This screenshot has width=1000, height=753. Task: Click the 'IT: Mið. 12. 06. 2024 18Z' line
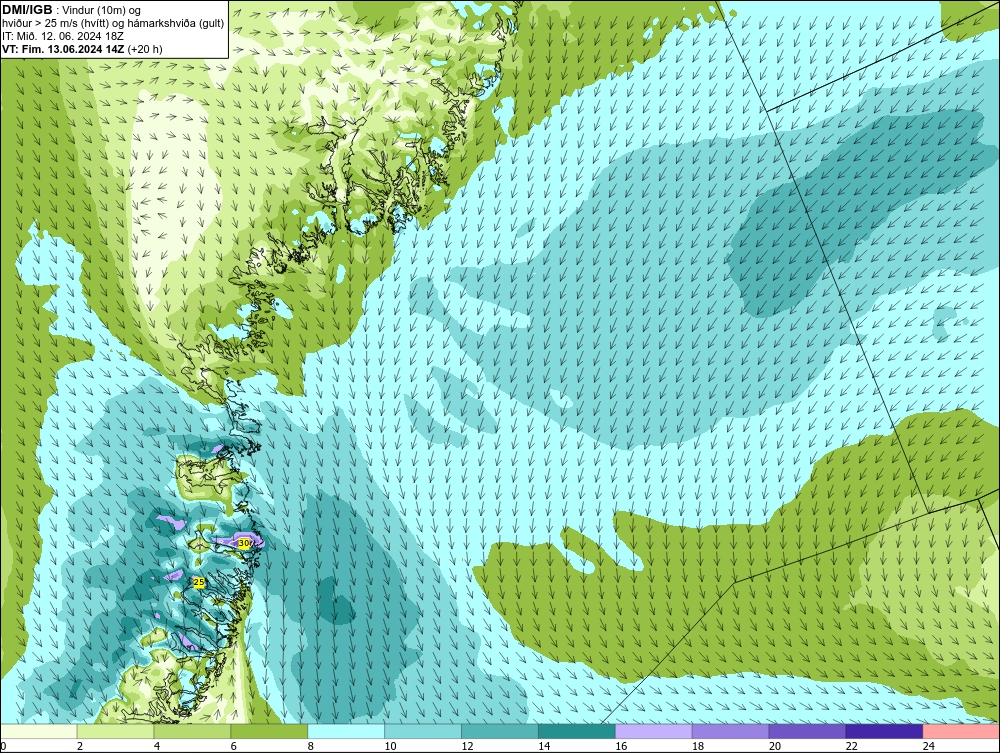[x=62, y=36]
